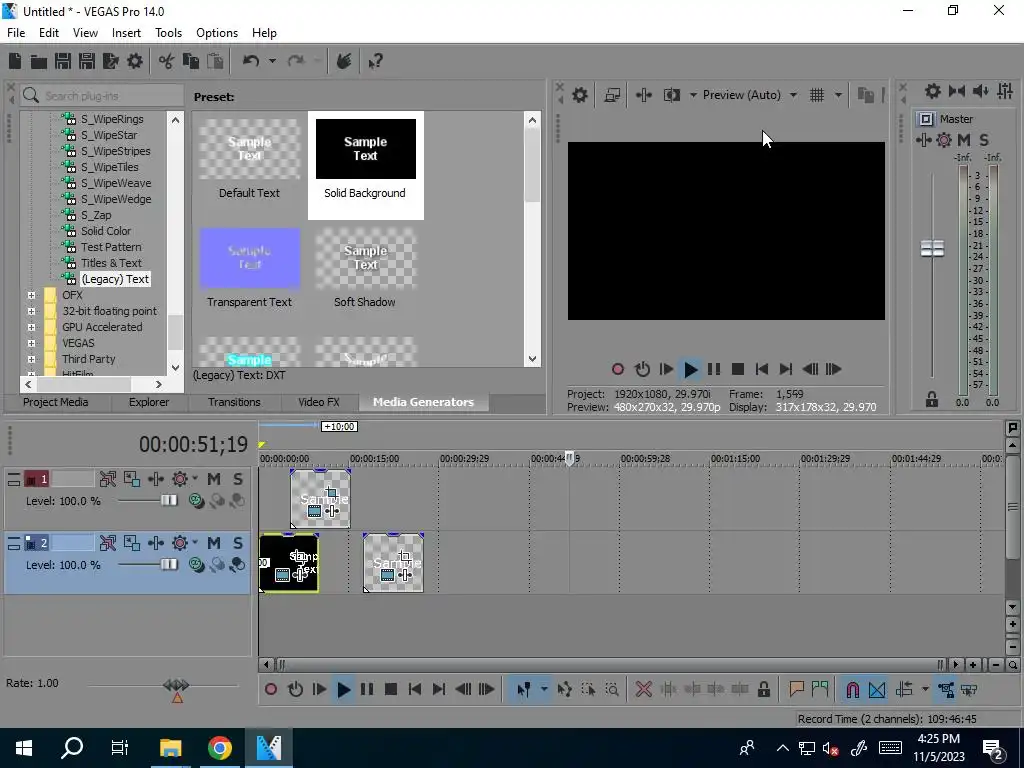Select Solid Color generator

106,231
